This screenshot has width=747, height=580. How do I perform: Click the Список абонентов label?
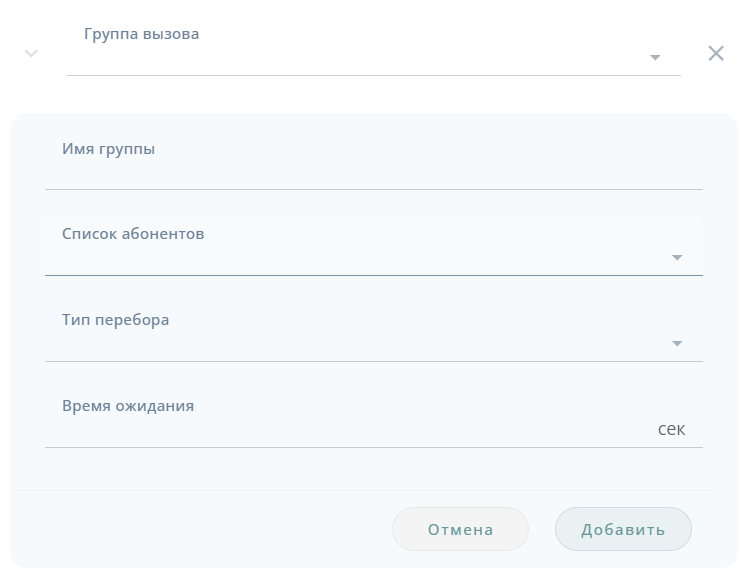(133, 234)
